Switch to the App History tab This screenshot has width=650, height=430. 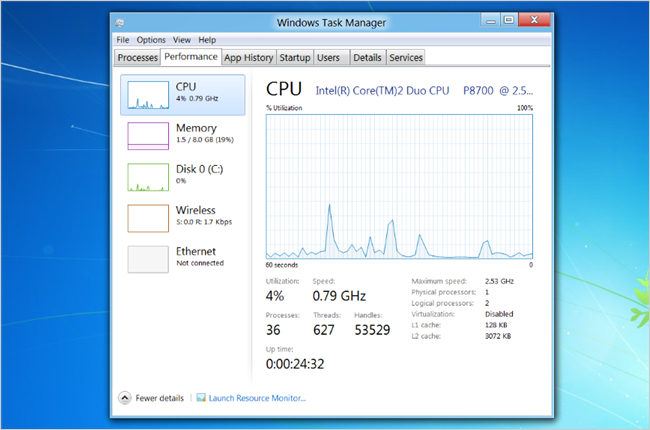tap(248, 58)
